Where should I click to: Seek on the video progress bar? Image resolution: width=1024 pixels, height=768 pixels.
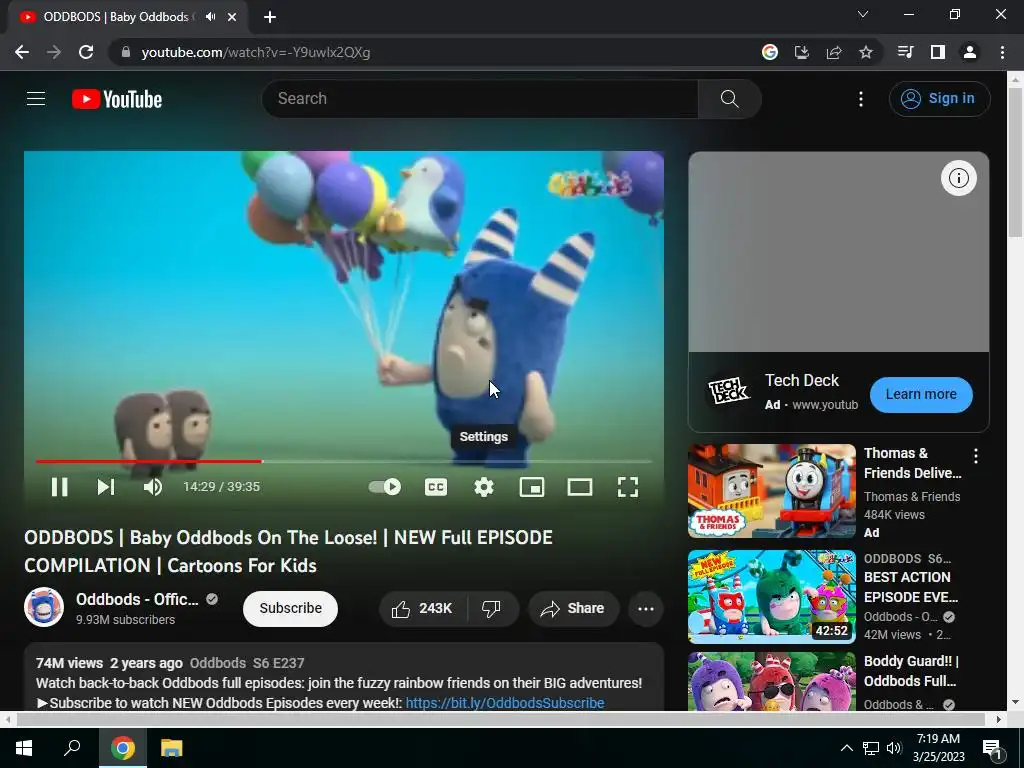point(344,461)
